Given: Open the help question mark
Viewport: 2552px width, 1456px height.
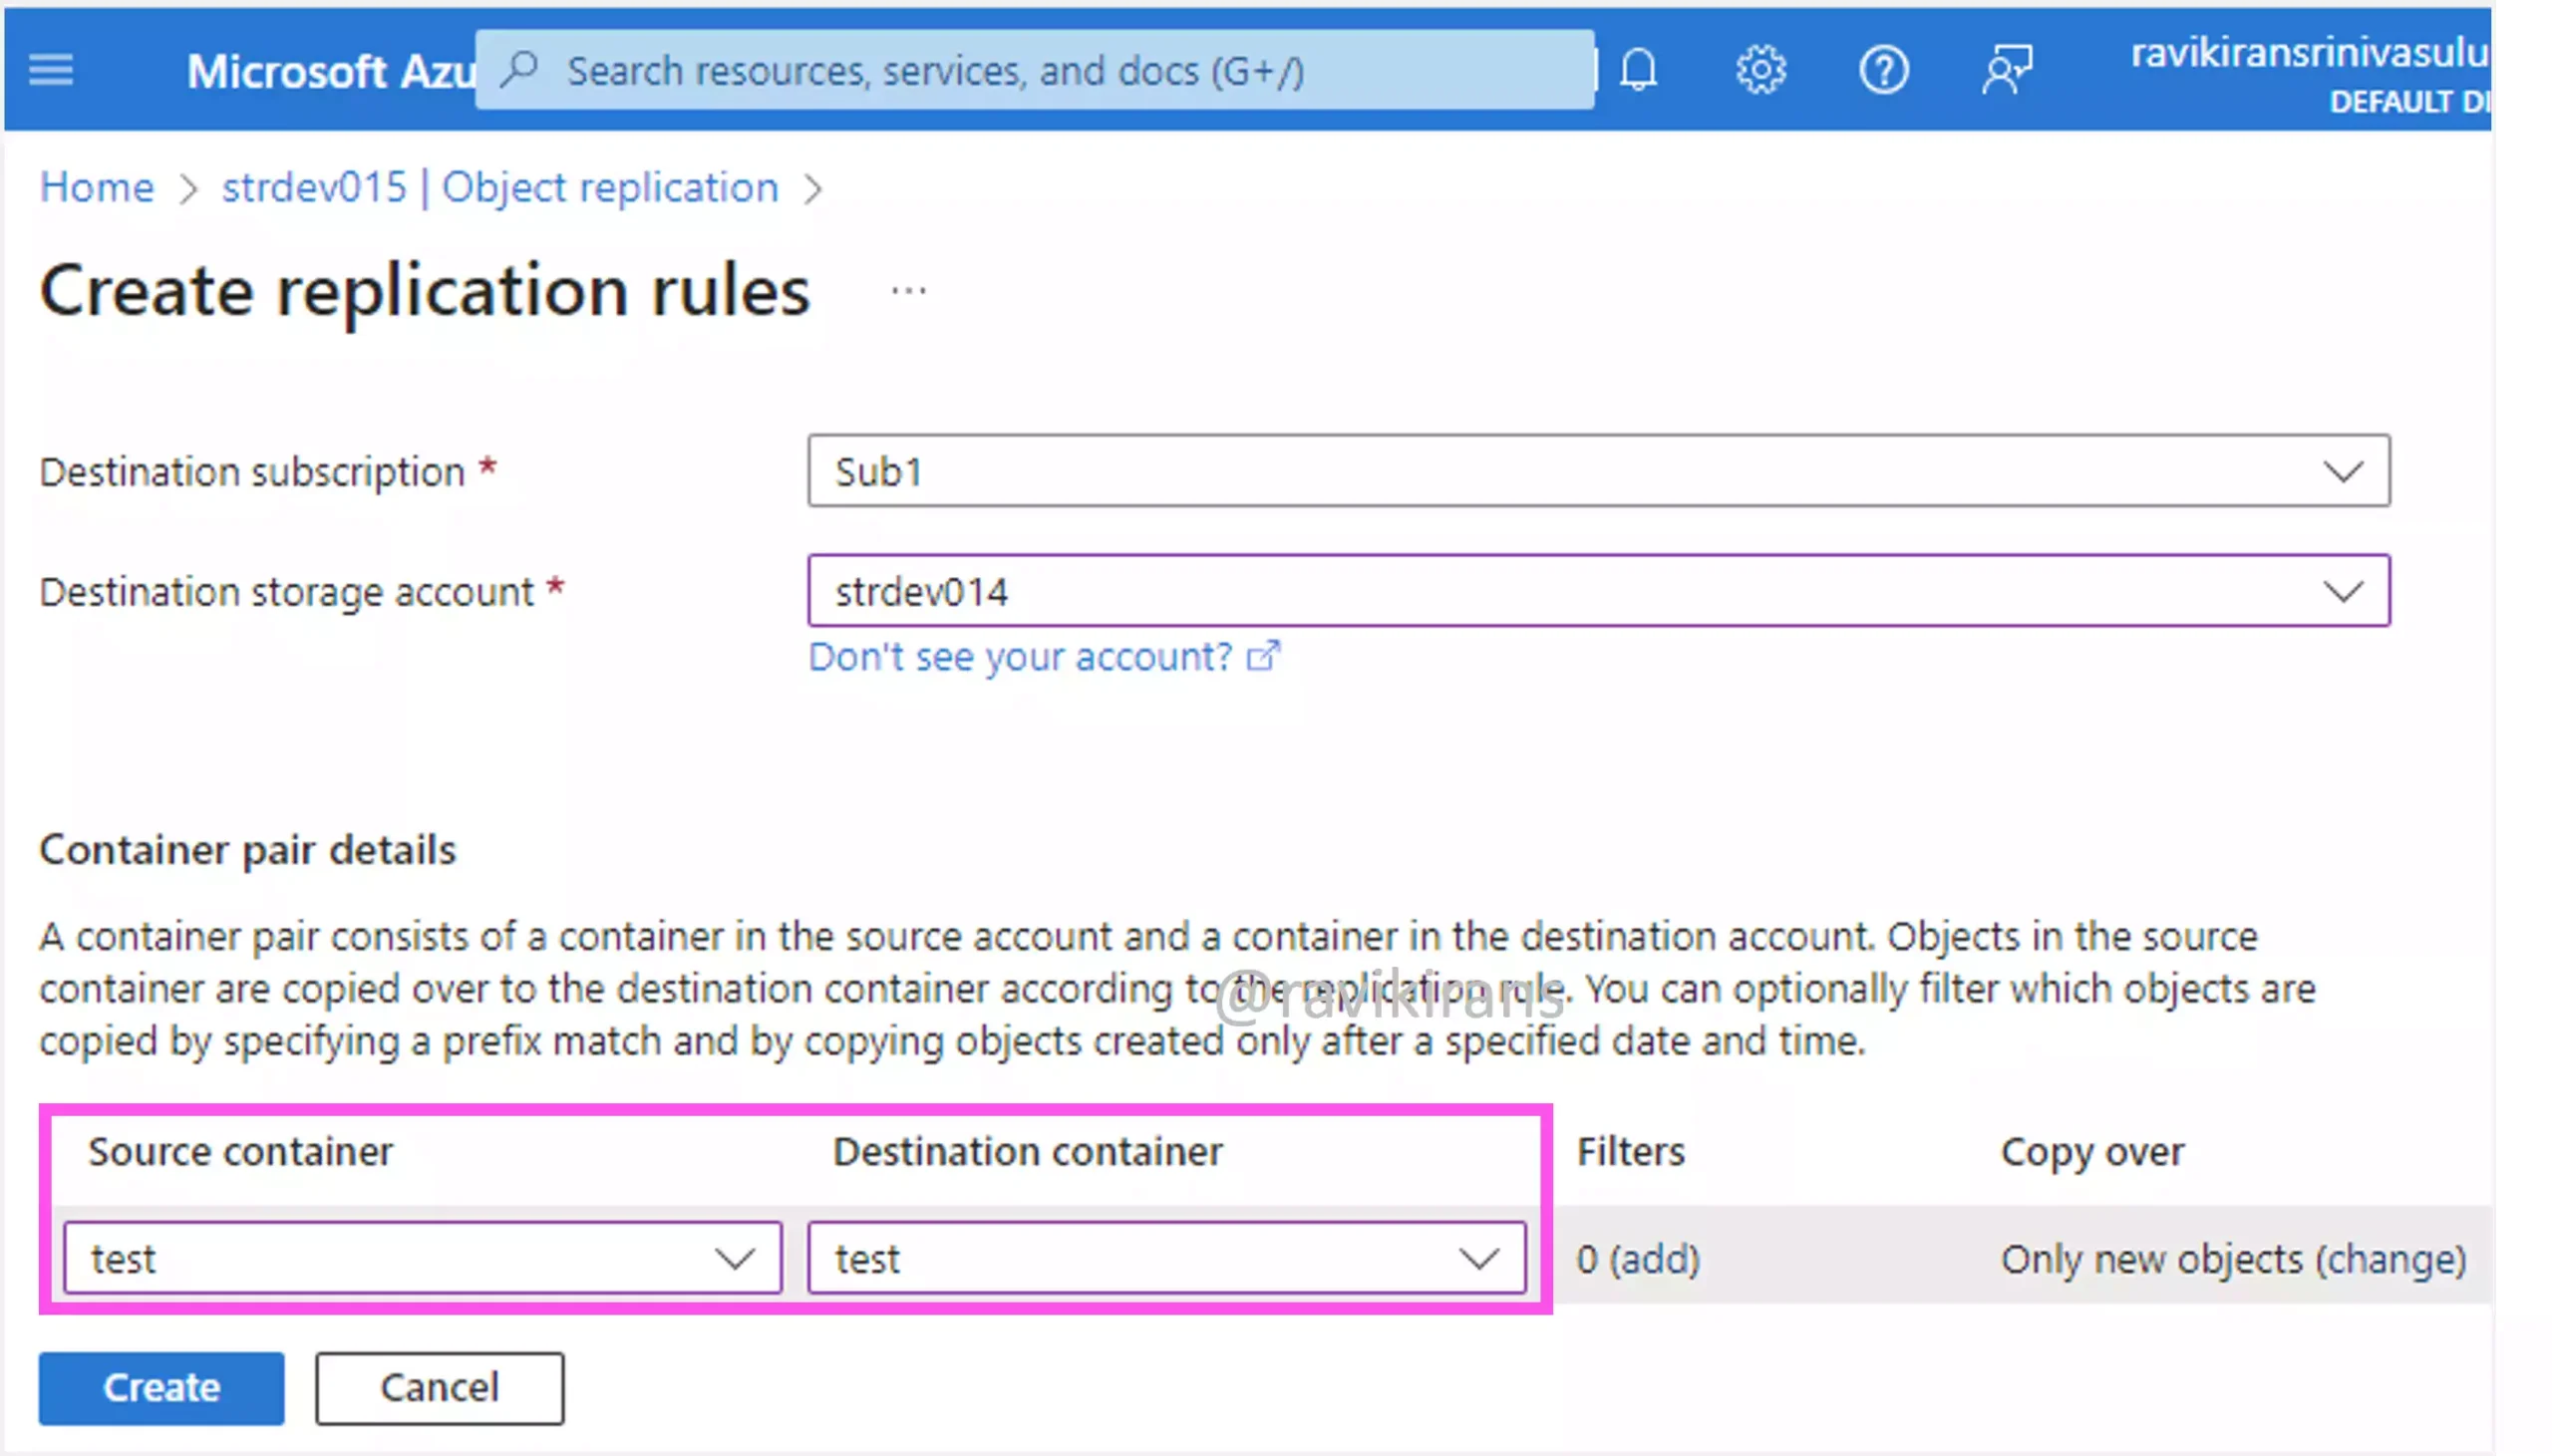Looking at the screenshot, I should coord(1883,70).
